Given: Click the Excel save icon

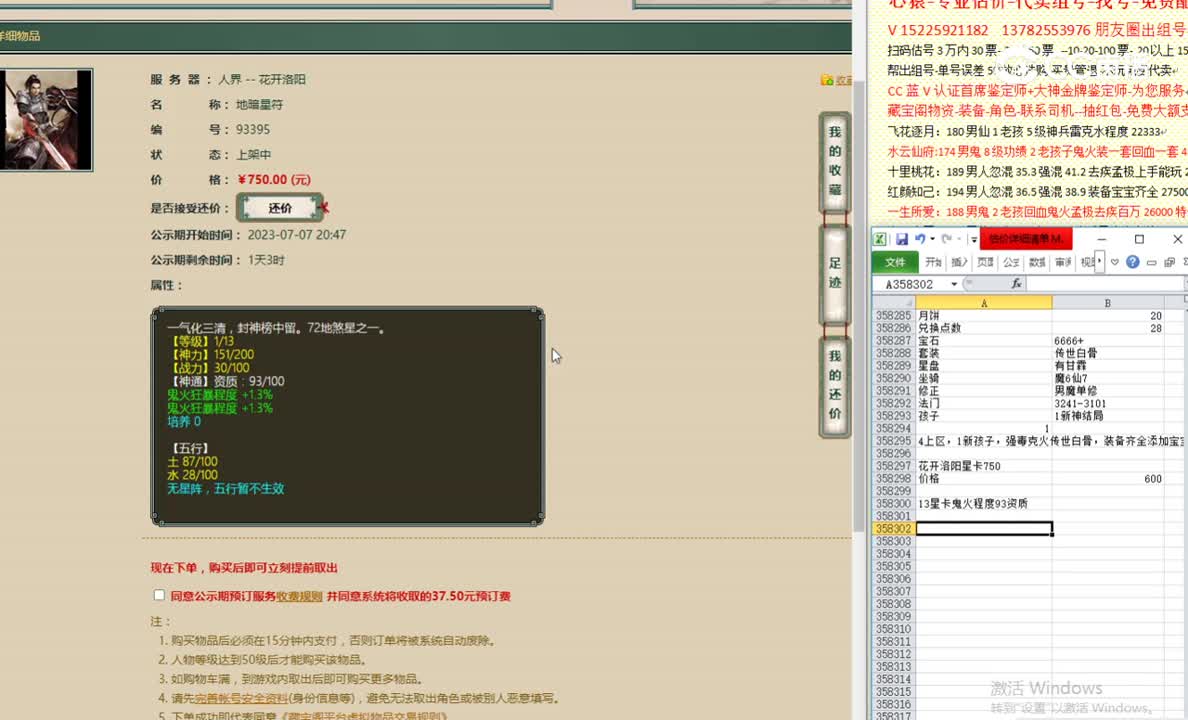Looking at the screenshot, I should point(901,240).
